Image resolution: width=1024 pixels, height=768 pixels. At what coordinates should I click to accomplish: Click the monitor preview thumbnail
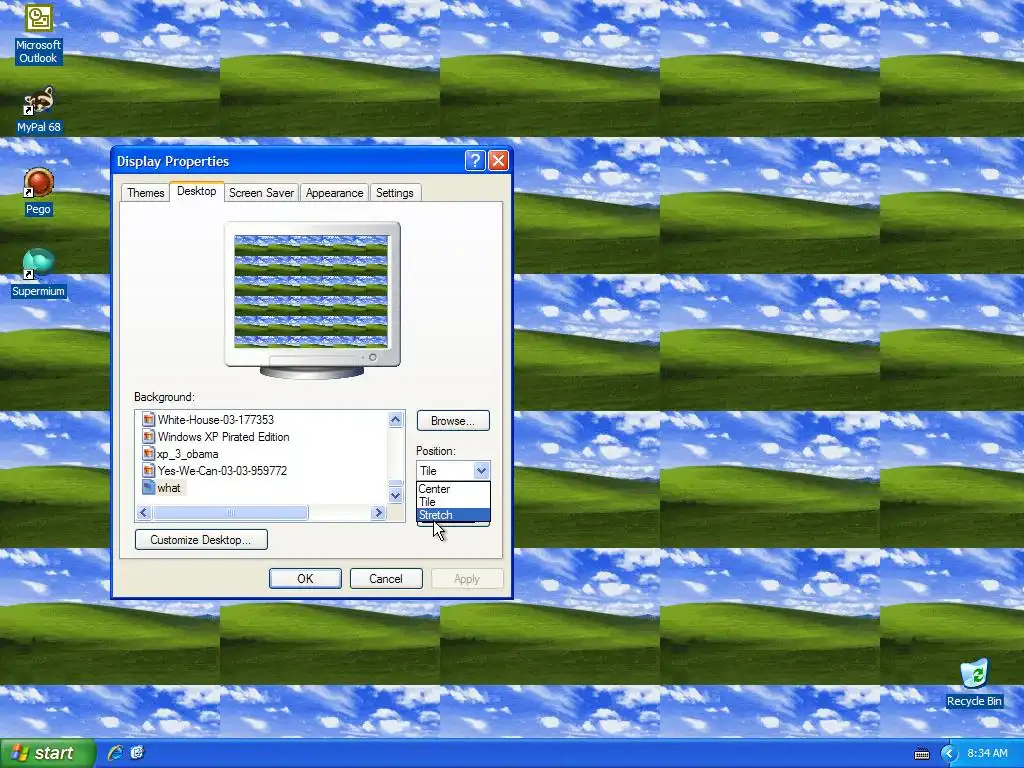tap(312, 300)
